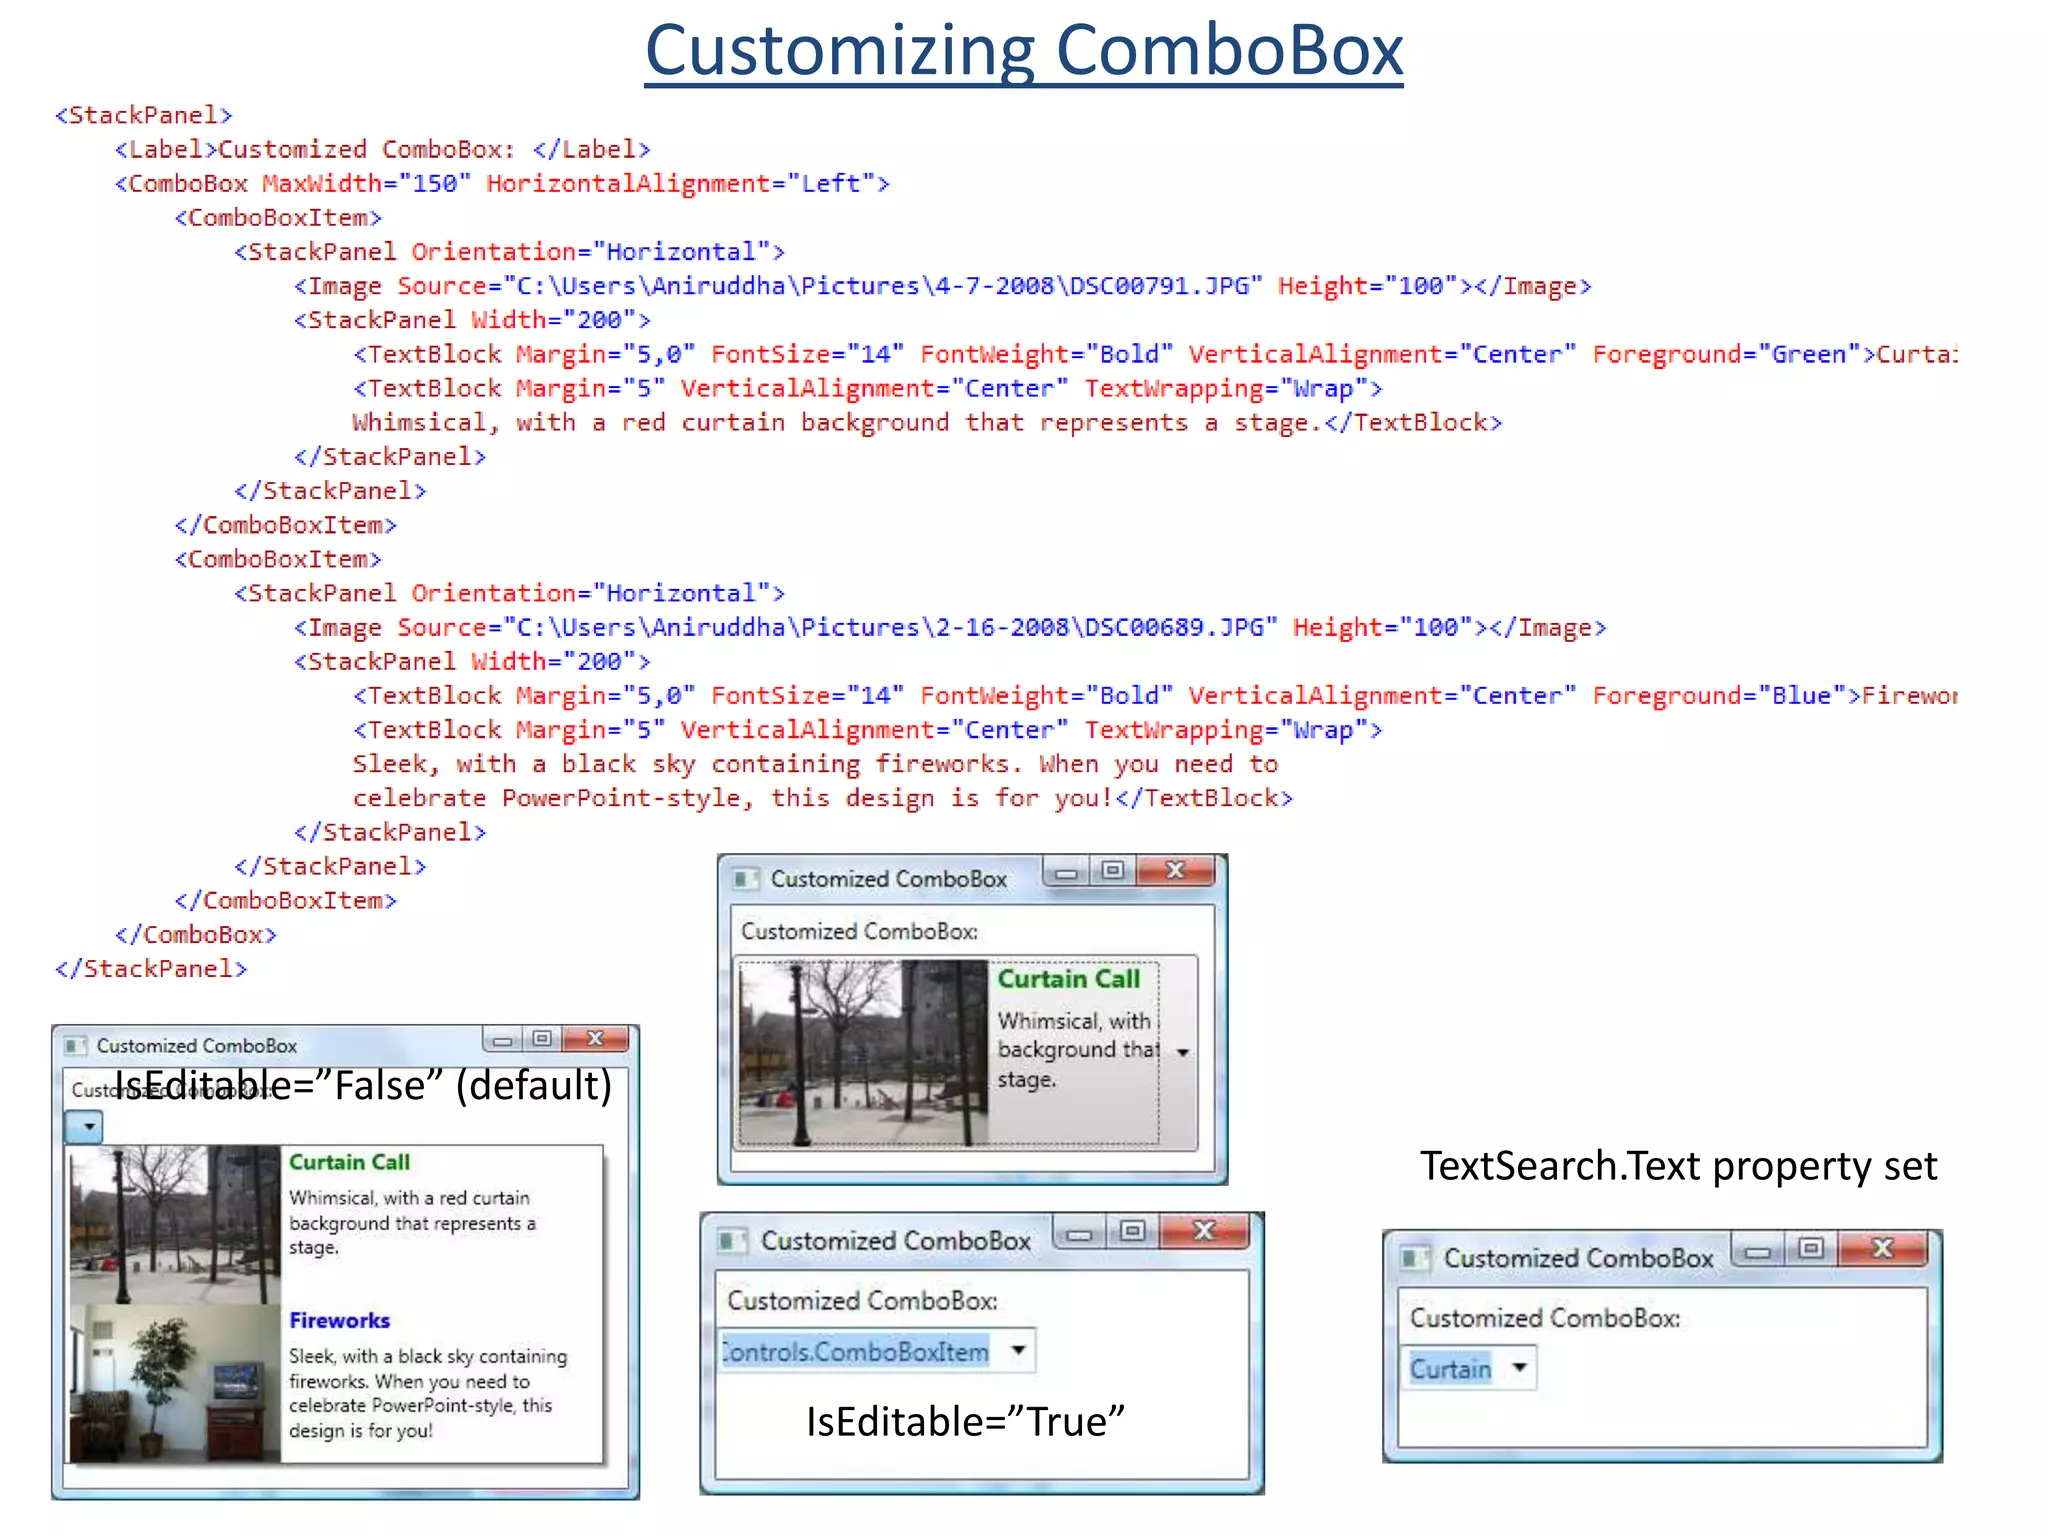Maximize the IsEditable True window
The width and height of the screenshot is (2048, 1536).
[1132, 1231]
